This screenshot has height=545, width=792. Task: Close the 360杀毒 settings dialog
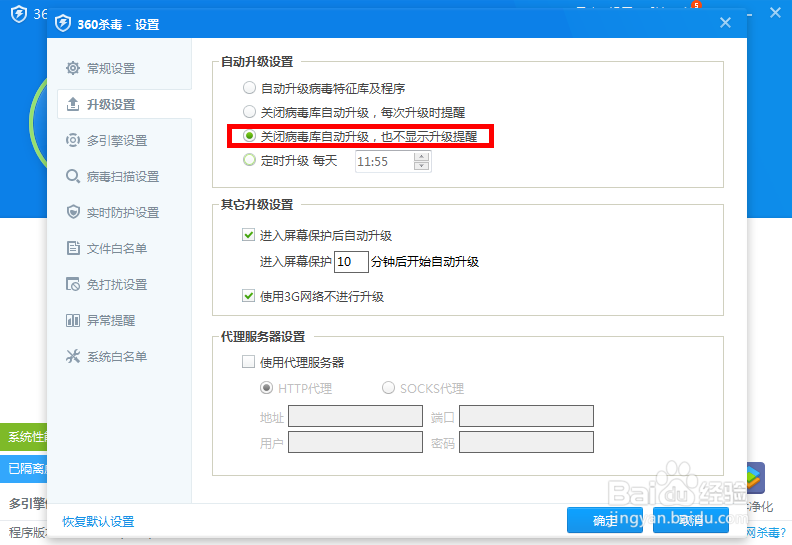(x=725, y=23)
